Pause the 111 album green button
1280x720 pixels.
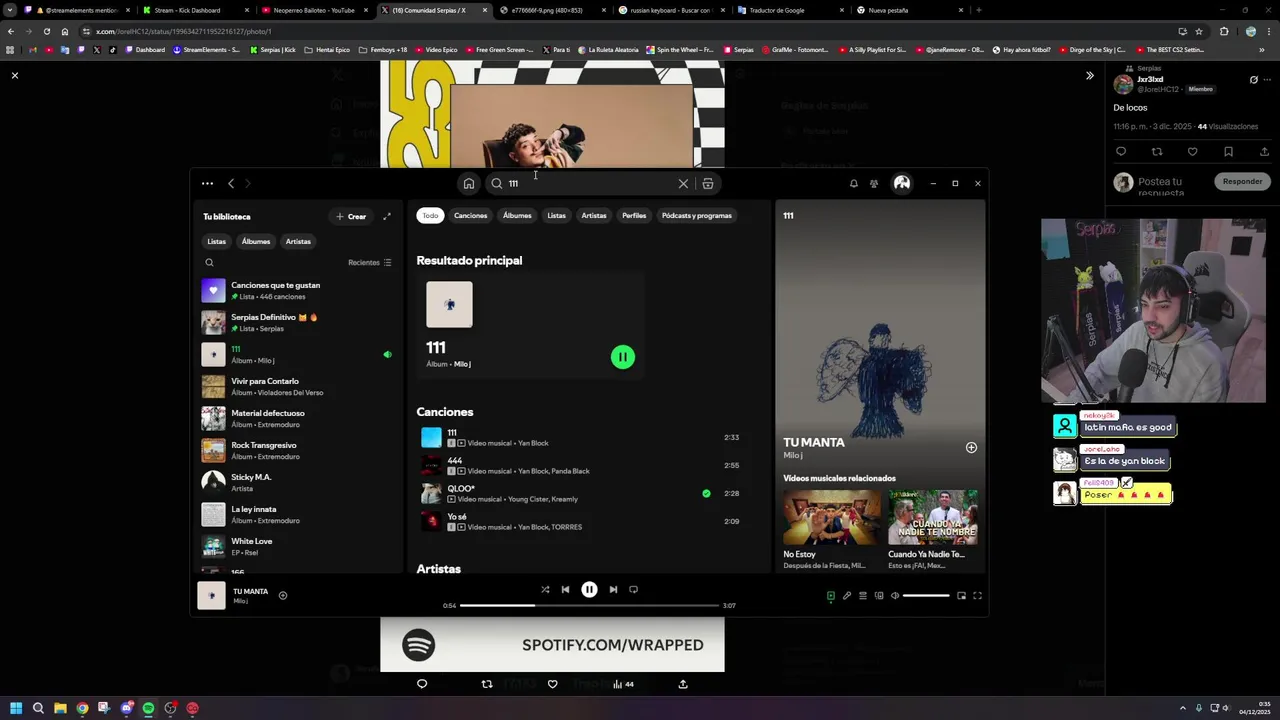(622, 356)
